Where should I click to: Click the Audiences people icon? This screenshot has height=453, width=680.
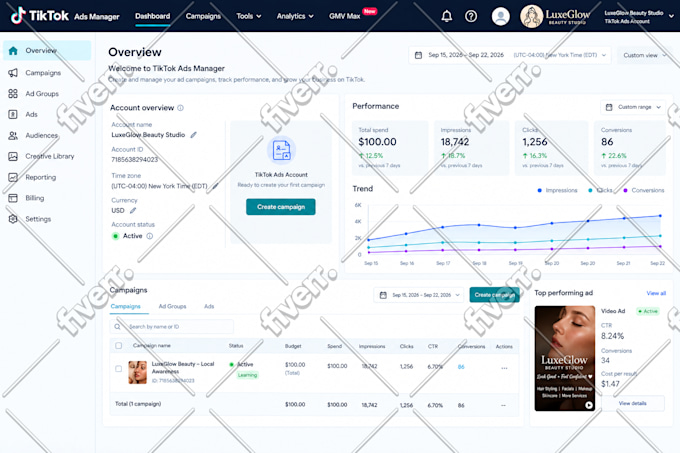click(13, 135)
